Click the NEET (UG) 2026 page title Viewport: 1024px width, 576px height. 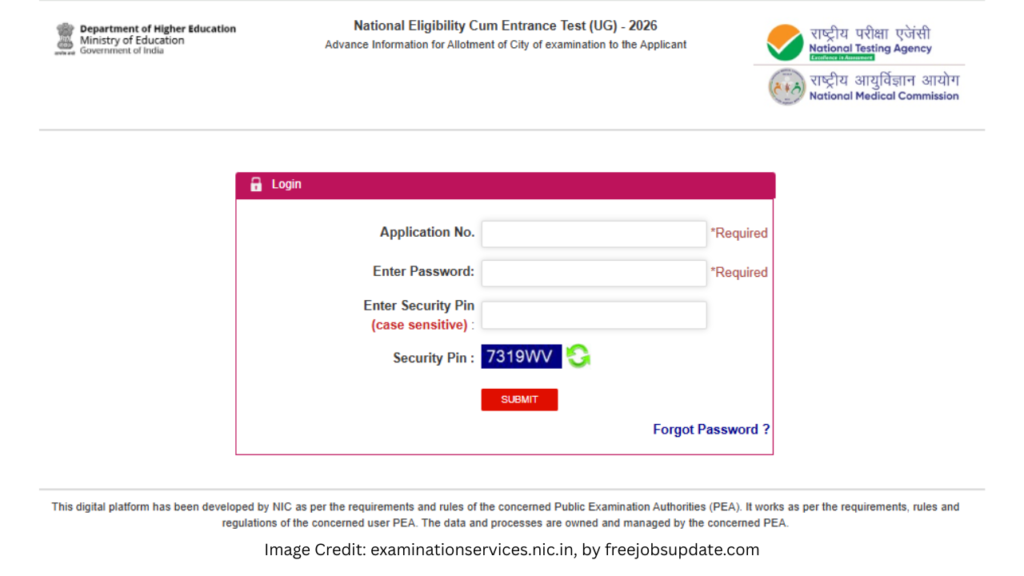pyautogui.click(x=505, y=26)
